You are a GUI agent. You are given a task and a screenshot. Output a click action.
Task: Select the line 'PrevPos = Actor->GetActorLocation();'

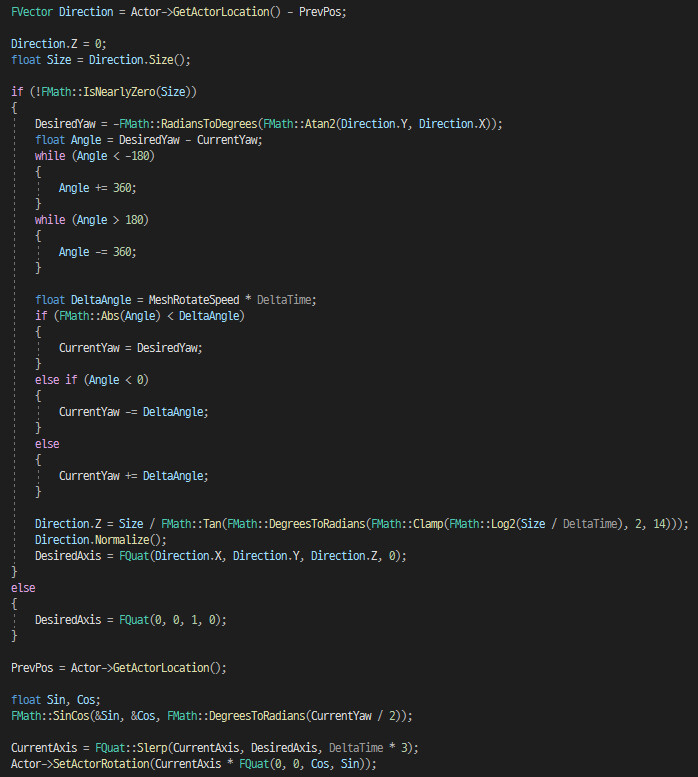119,668
